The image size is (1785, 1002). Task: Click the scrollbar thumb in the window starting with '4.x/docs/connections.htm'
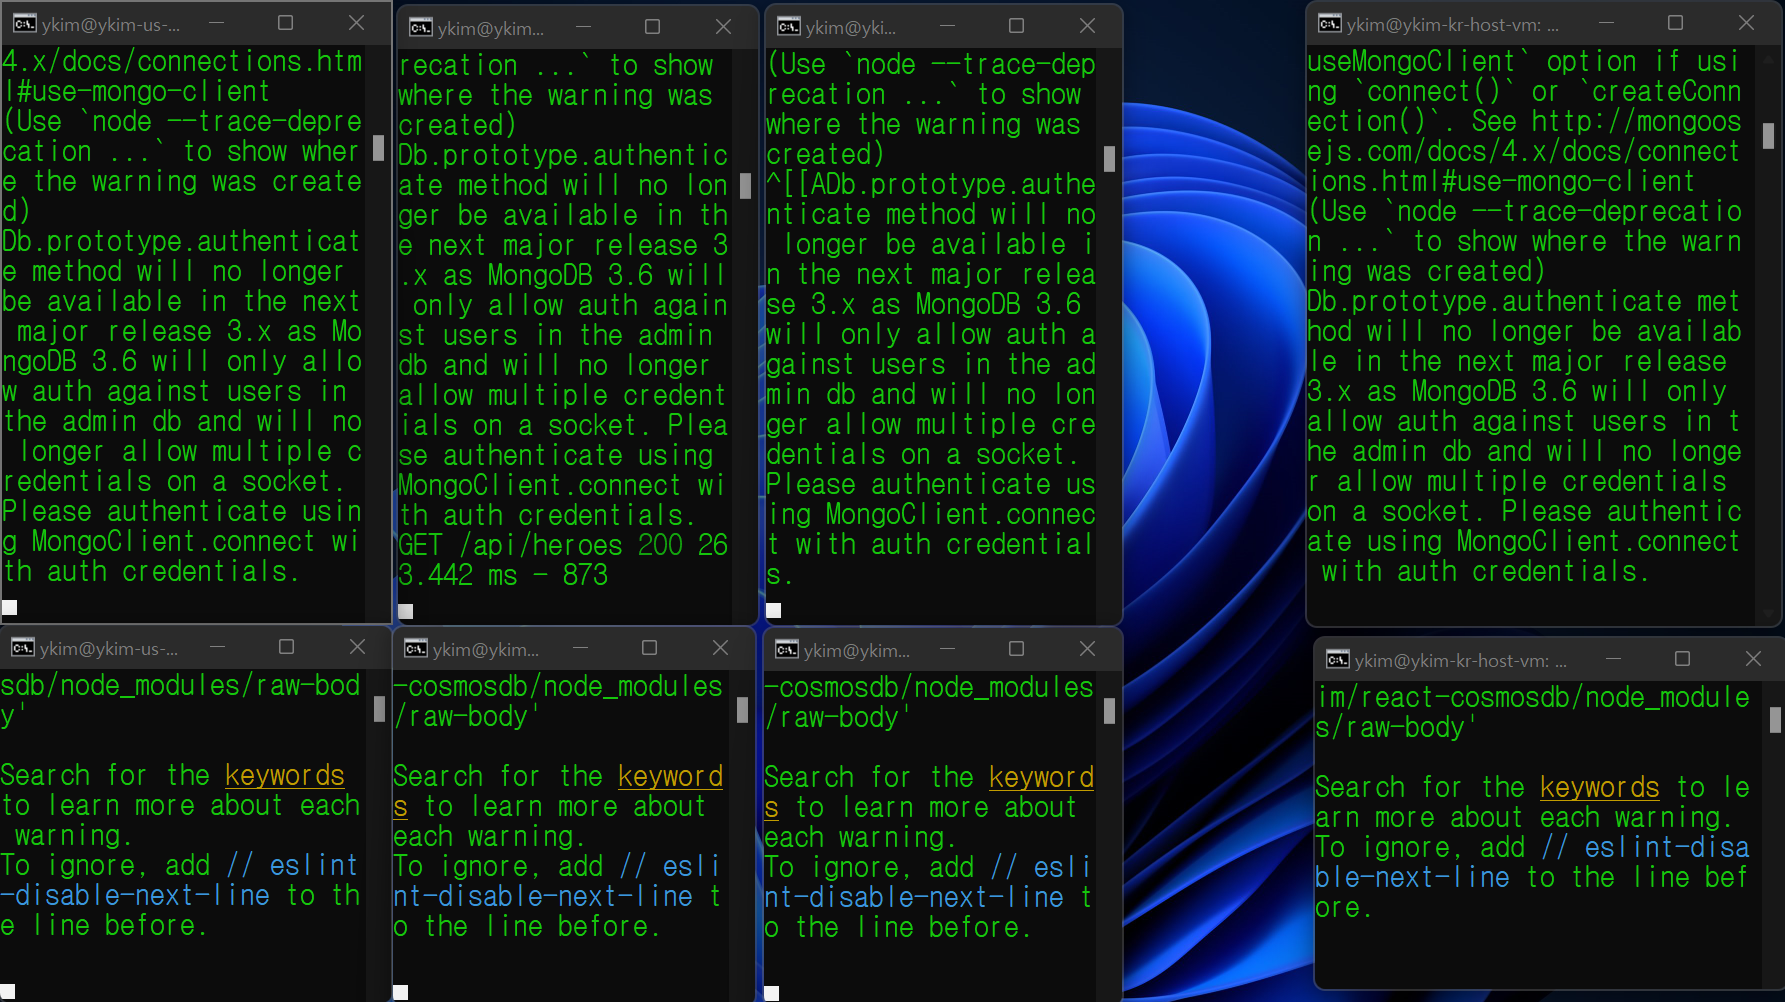[x=378, y=148]
